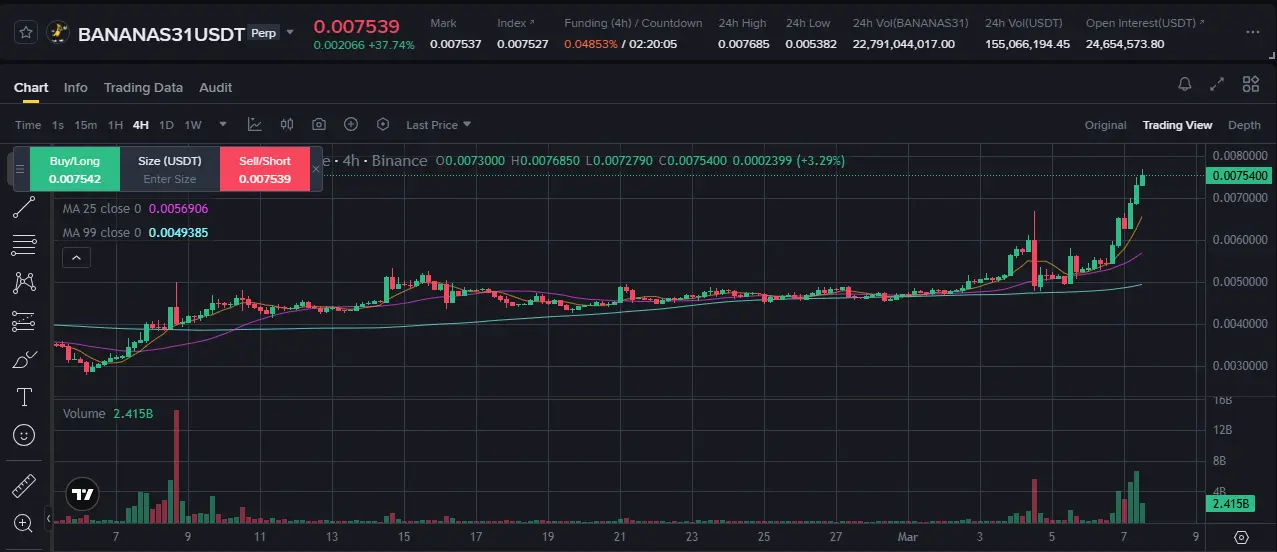Select the 4H time interval

141,125
